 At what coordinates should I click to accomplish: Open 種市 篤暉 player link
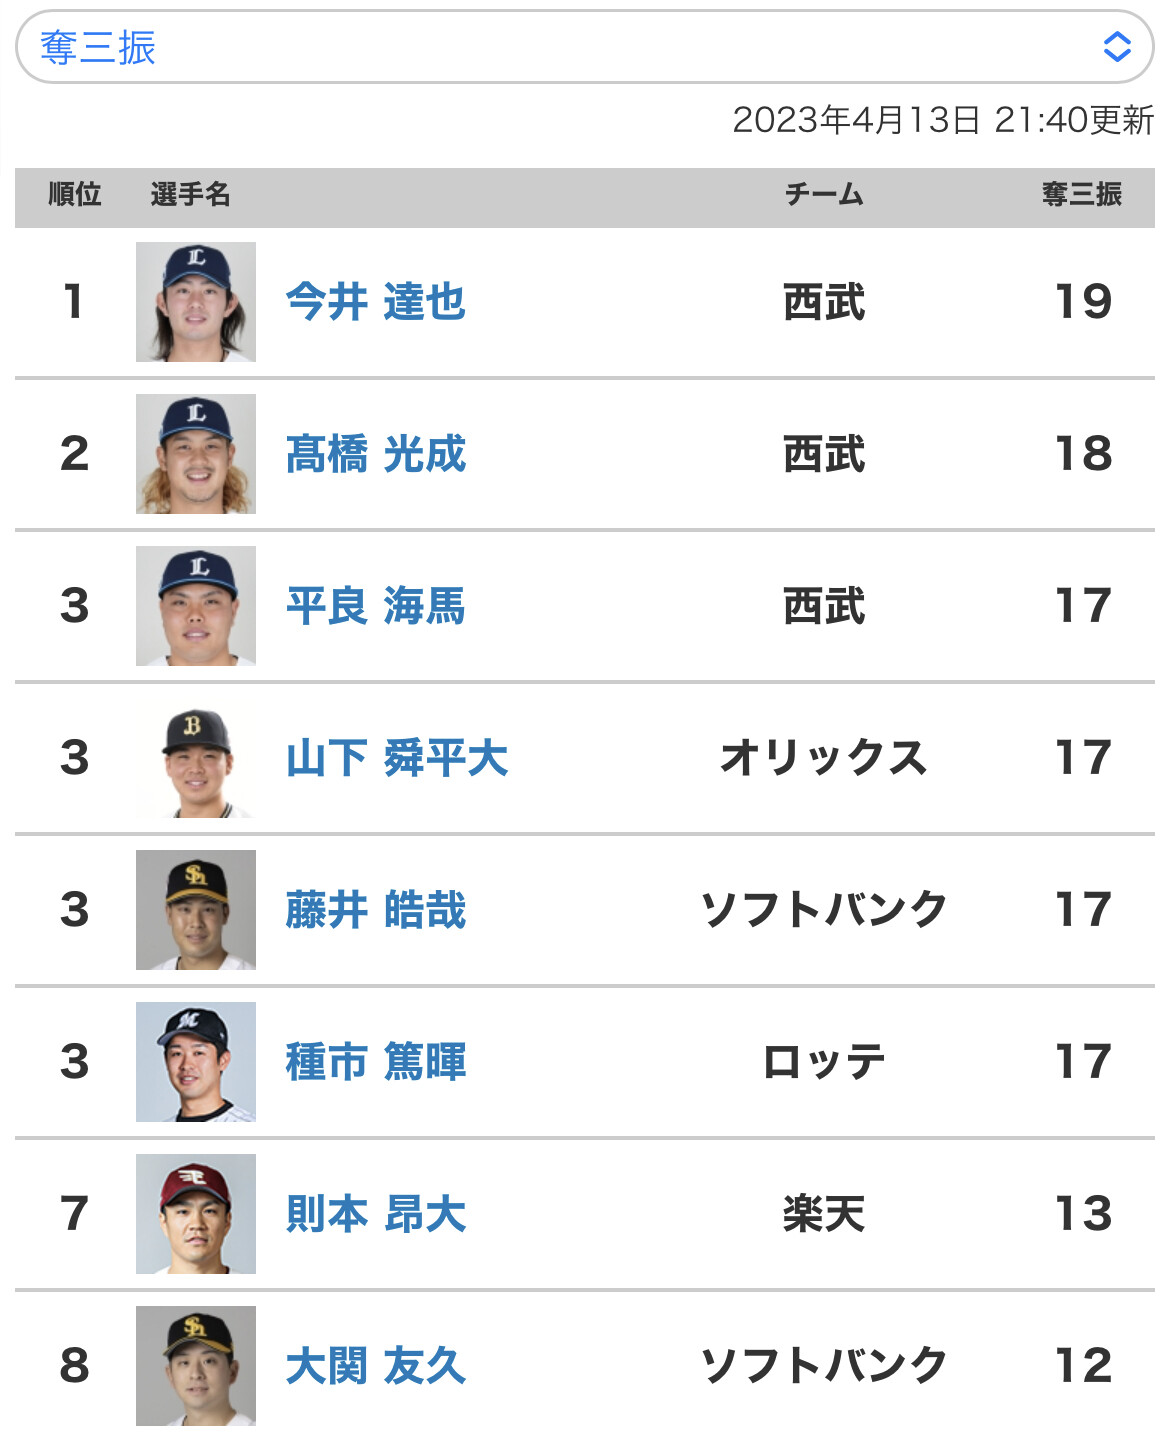point(375,1062)
